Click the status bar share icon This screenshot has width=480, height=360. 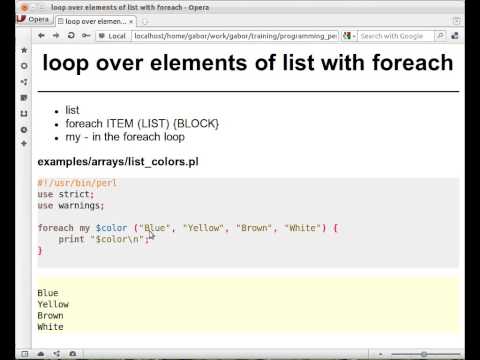click(57, 354)
